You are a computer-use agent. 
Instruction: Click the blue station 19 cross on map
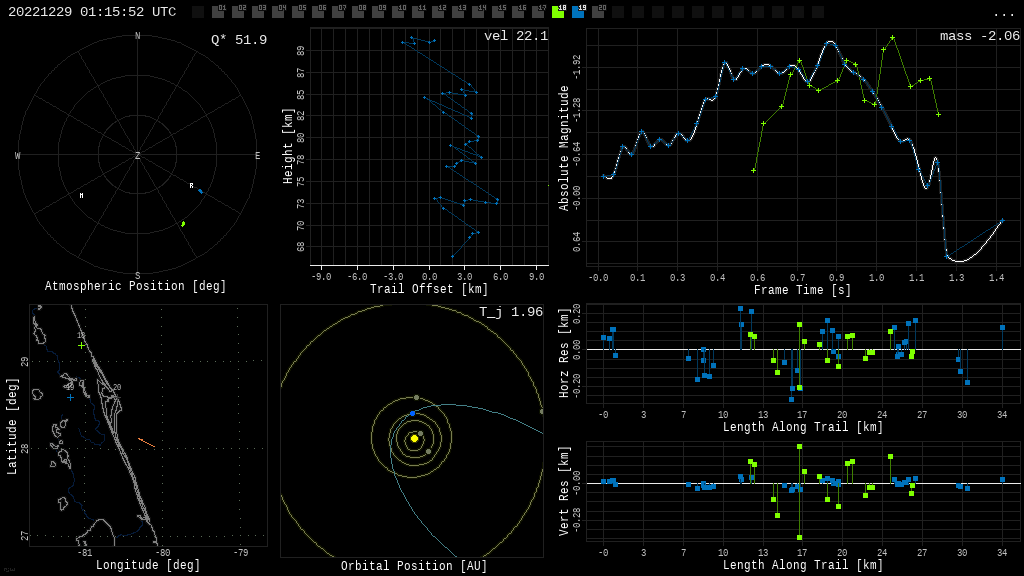click(70, 397)
